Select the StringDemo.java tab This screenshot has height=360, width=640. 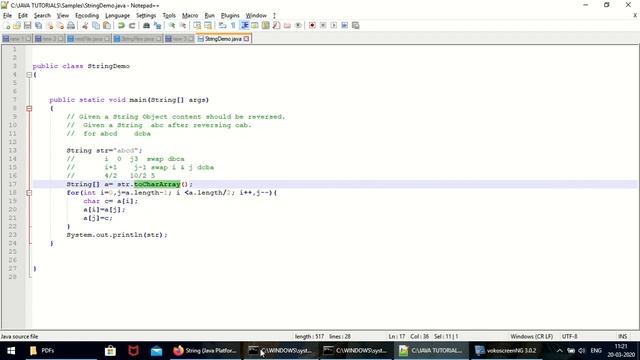[x=223, y=39]
